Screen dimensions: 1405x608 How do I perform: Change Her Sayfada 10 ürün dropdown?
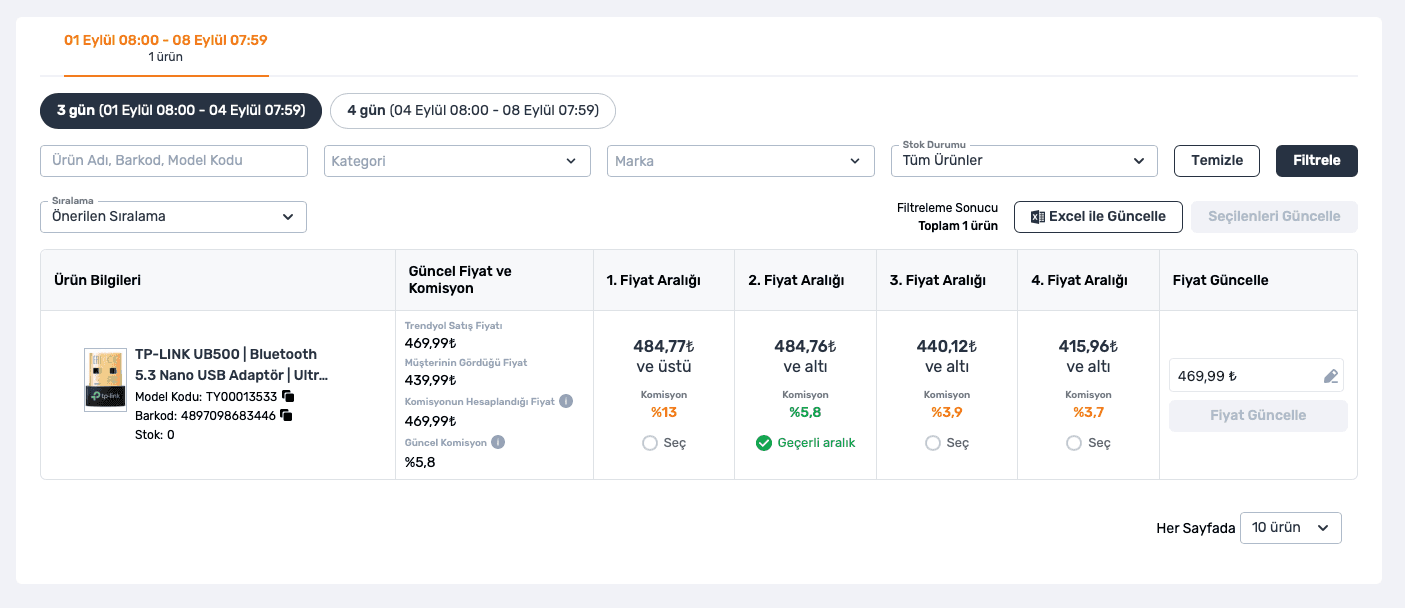pos(1290,528)
